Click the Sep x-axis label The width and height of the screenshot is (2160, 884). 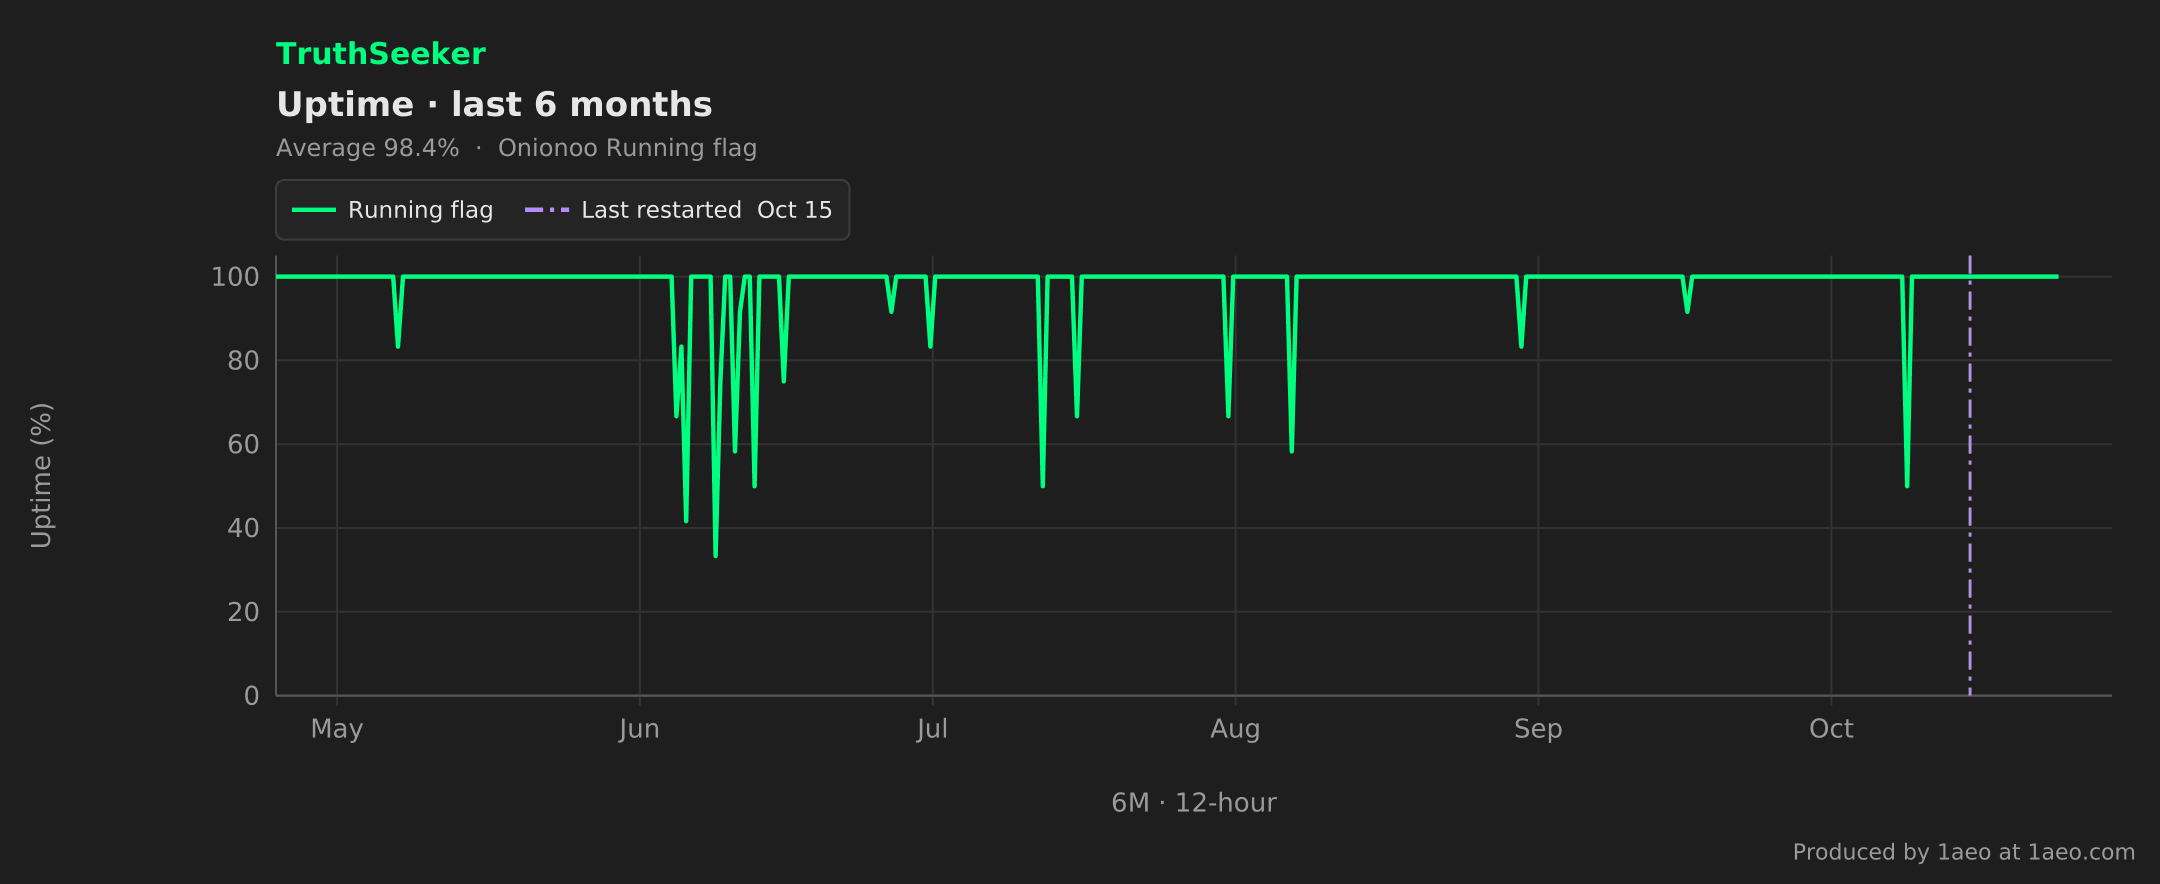1538,729
